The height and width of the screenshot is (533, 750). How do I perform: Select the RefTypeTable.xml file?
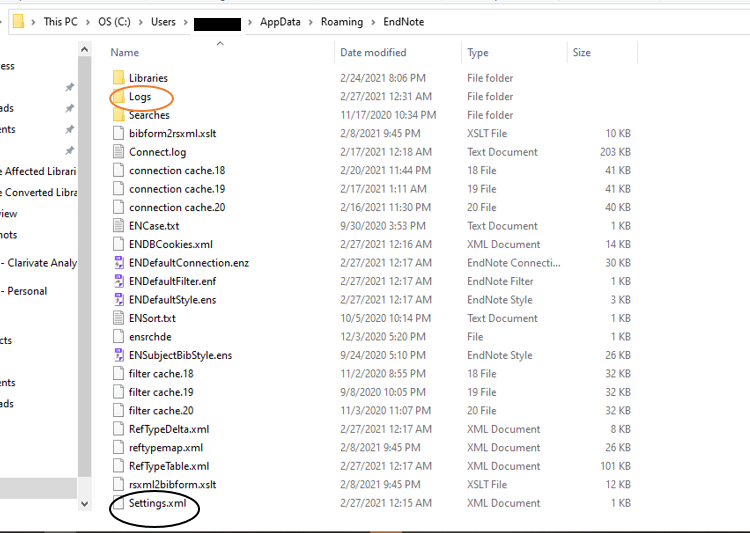168,466
